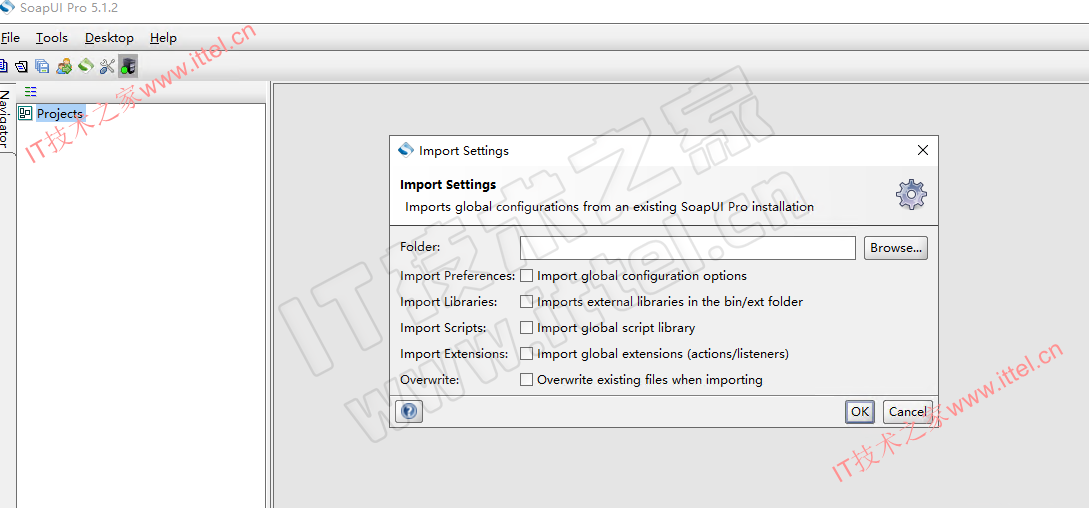Check Imports external libraries in bin/ext
Image resolution: width=1089 pixels, height=508 pixels.
(527, 302)
